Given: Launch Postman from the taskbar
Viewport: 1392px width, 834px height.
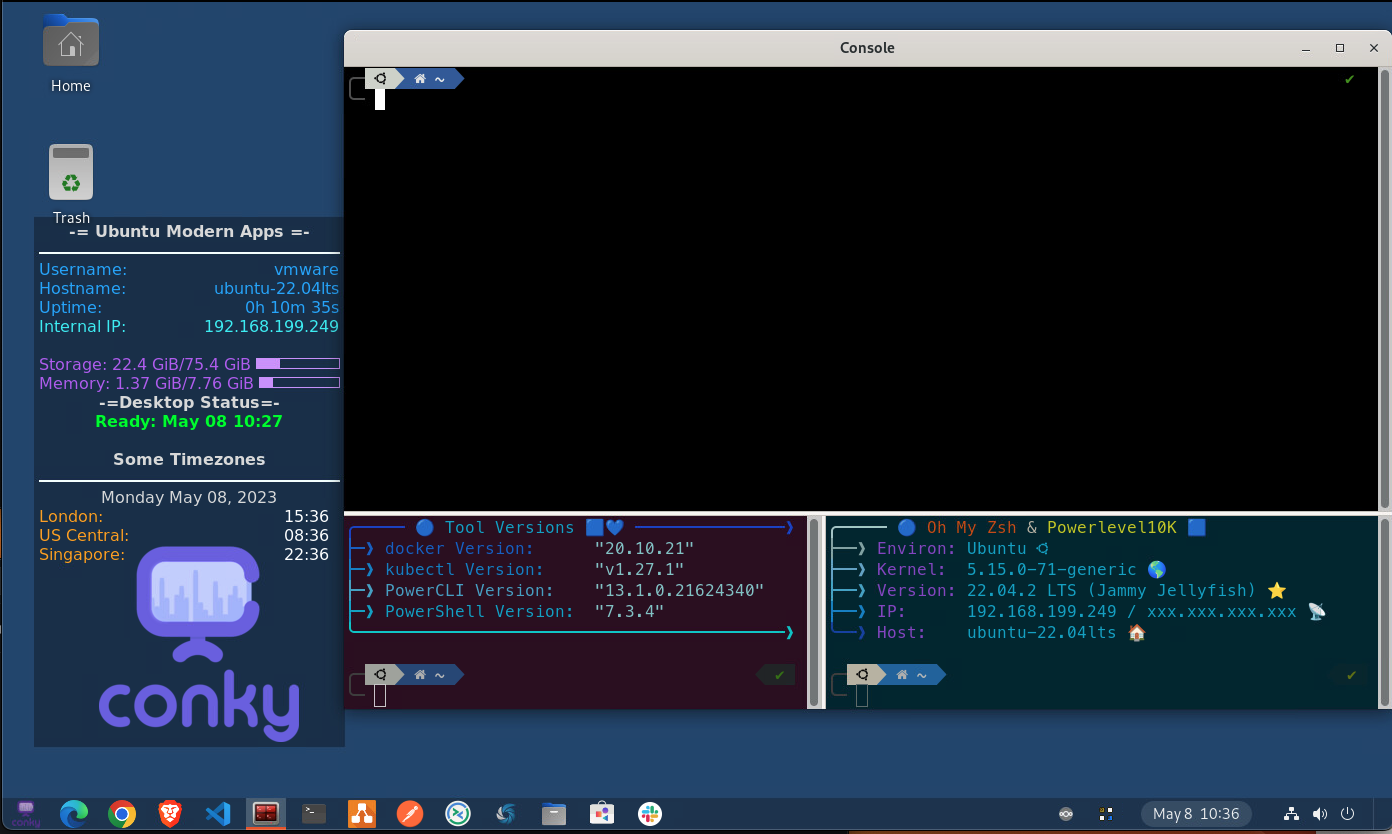Looking at the screenshot, I should coord(410,814).
